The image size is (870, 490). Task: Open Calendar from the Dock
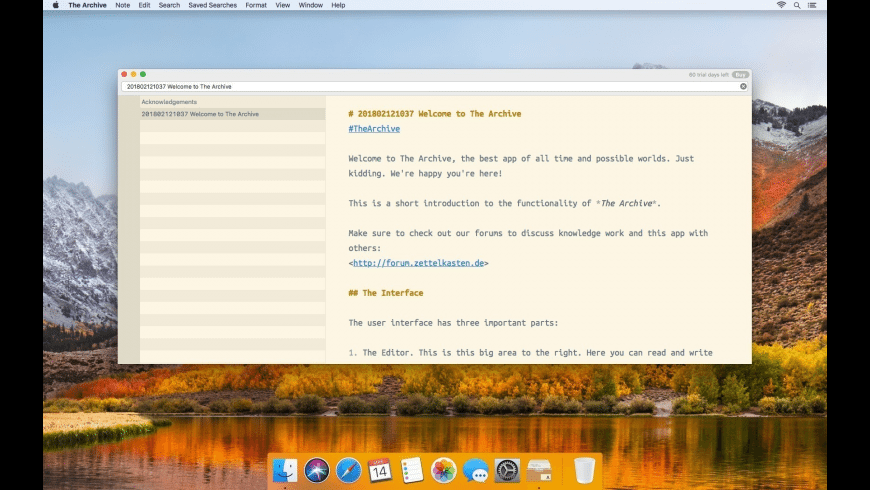pyautogui.click(x=380, y=470)
